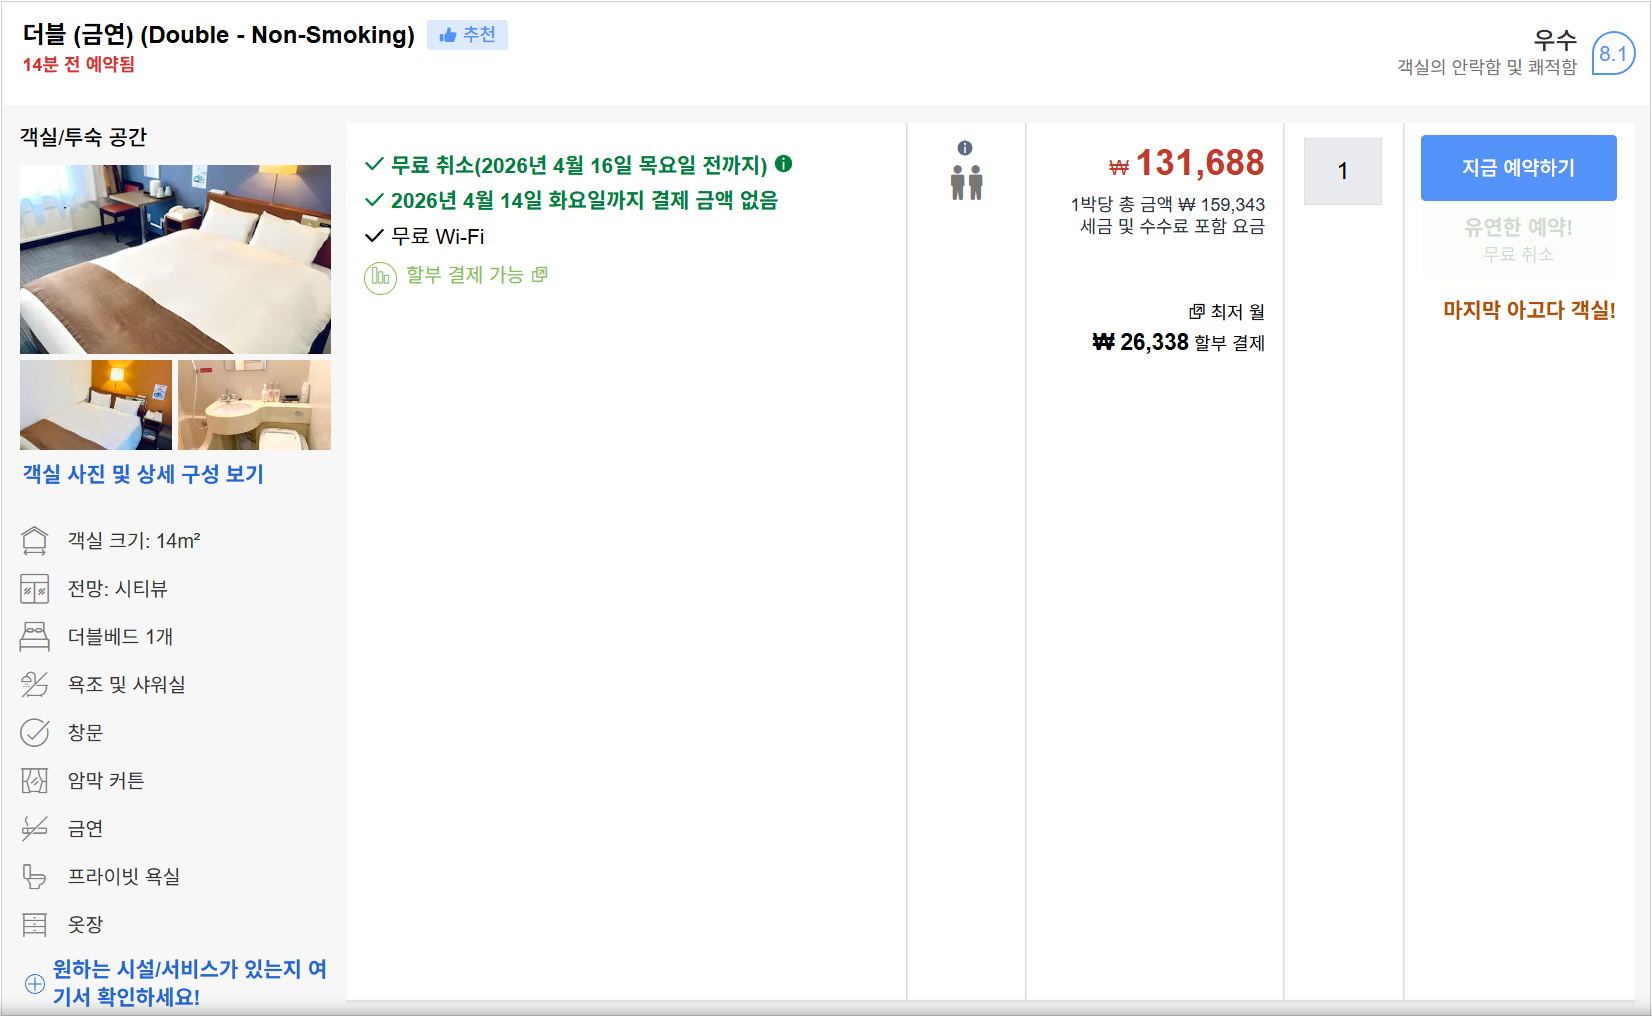Click the double bed icon
Screen dimensions: 1652x1017
(x=35, y=637)
